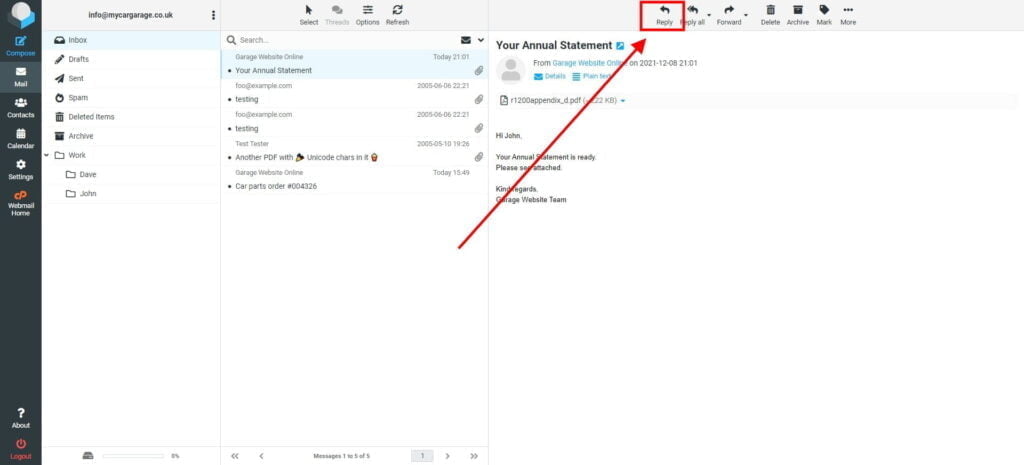This screenshot has height=465, width=1024.
Task: Click attachment paperclip on Your Annual Statement row
Action: pos(479,71)
